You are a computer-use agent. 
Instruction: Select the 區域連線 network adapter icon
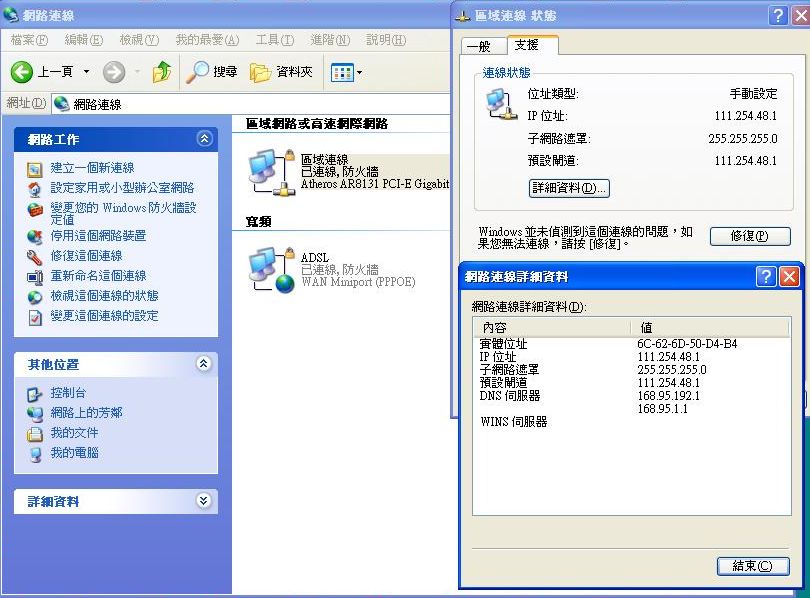point(271,172)
